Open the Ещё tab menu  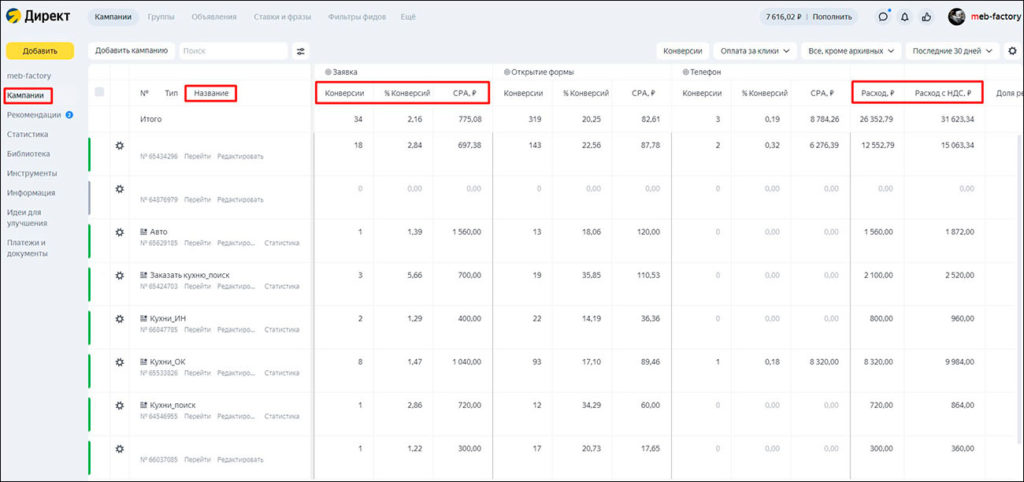408,17
